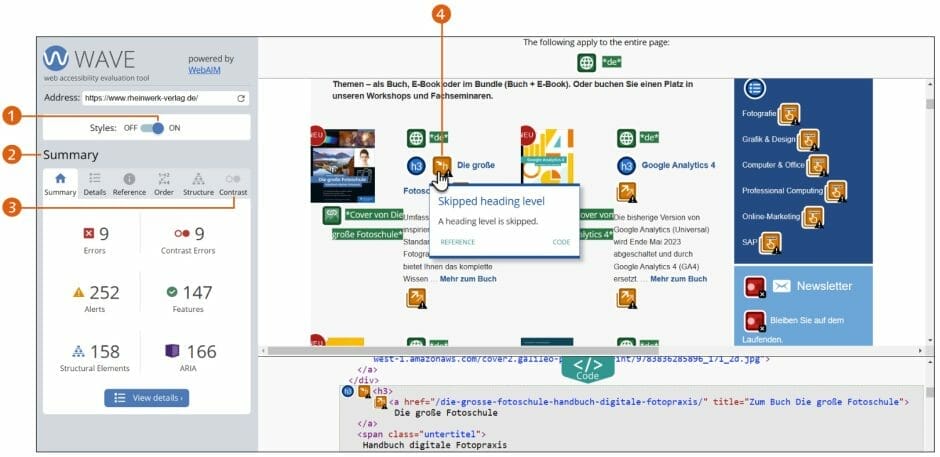Click the Die große Fotoschule book cover
The width and height of the screenshot is (940, 457).
[342, 166]
